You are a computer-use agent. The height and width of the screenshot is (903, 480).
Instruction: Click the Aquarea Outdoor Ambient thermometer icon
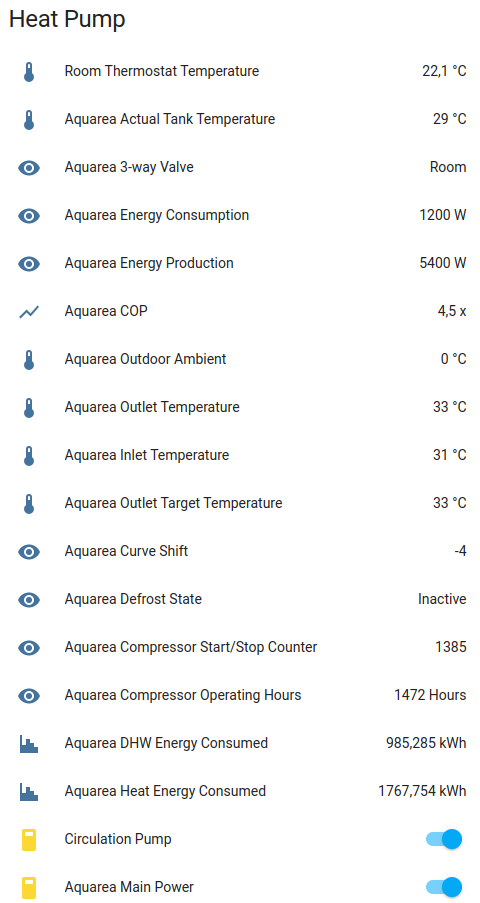pos(29,359)
